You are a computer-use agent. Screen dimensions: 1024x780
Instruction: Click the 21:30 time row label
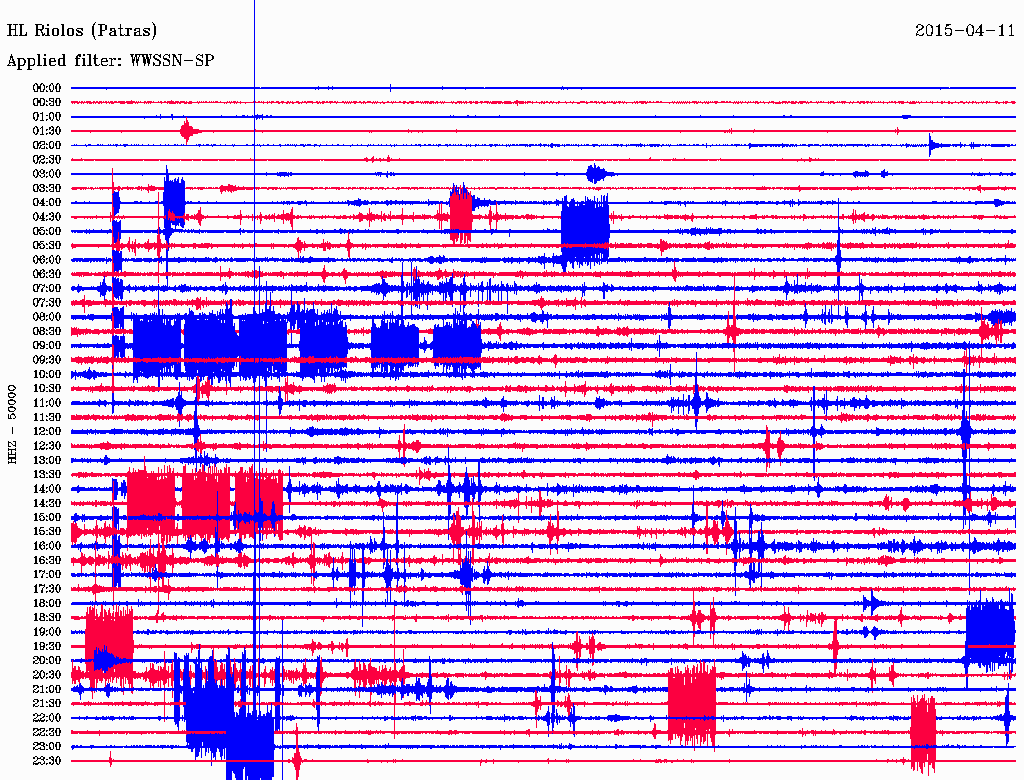click(x=47, y=703)
